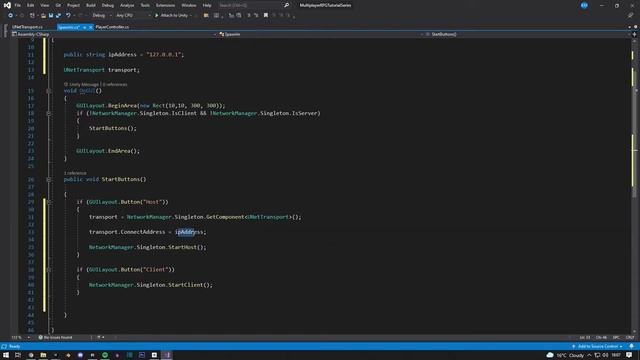Open the View menu

pos(44,5)
